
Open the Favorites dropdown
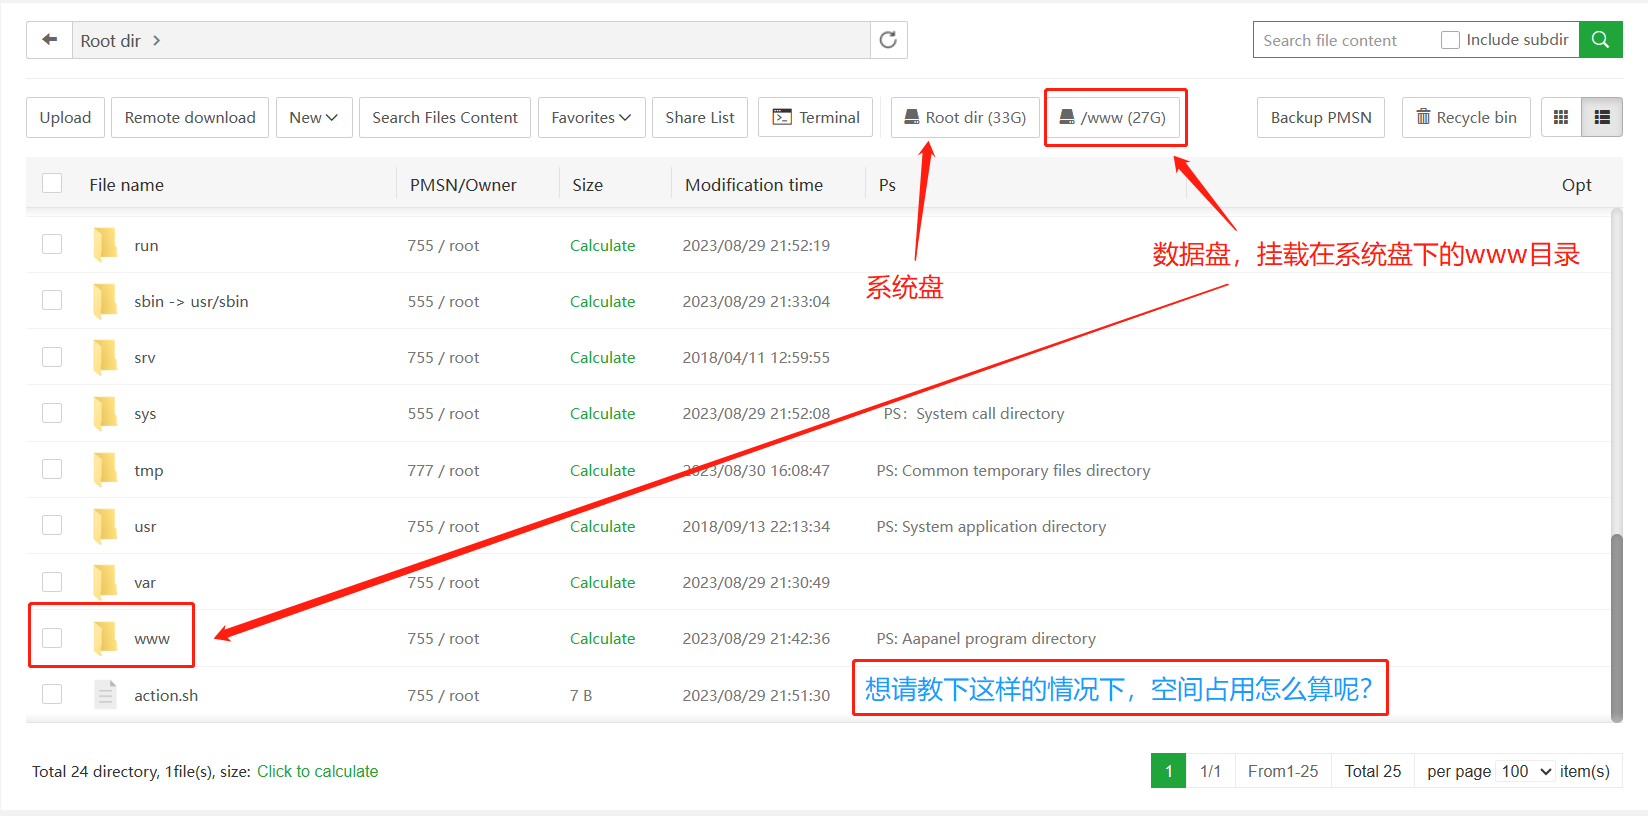(591, 118)
